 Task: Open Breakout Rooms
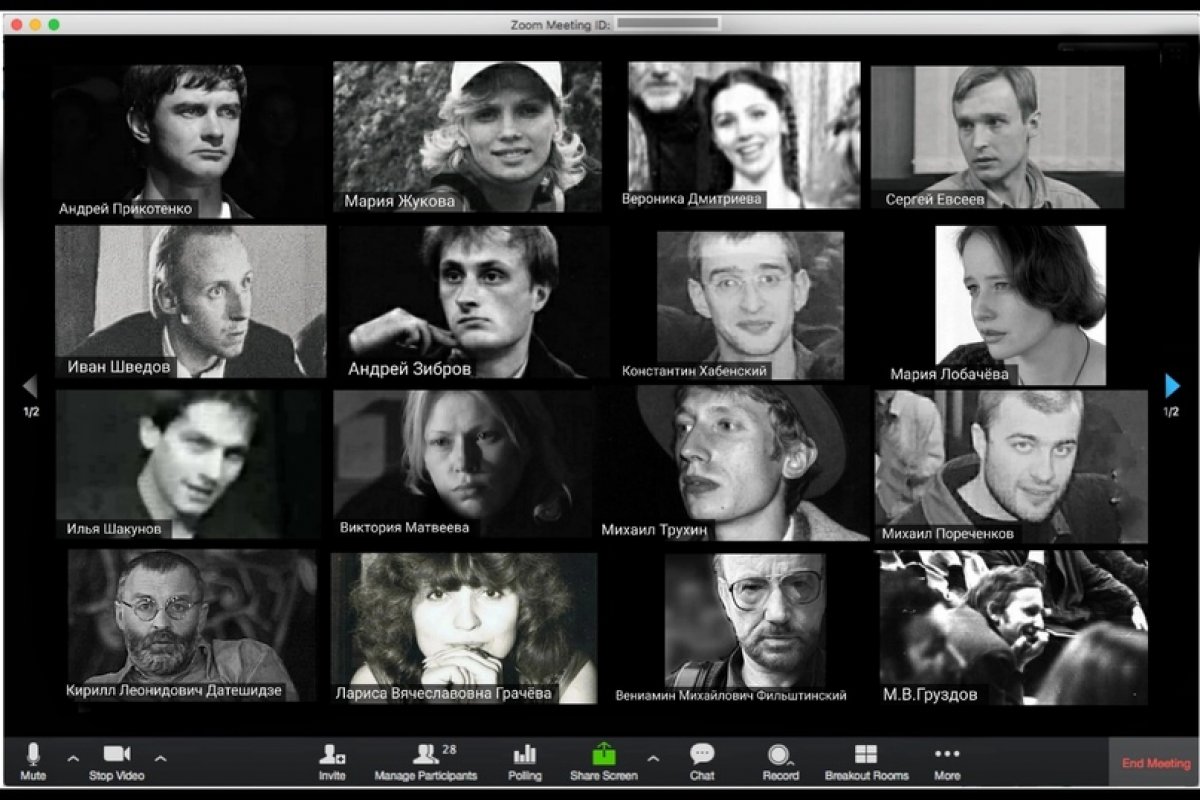tap(866, 762)
